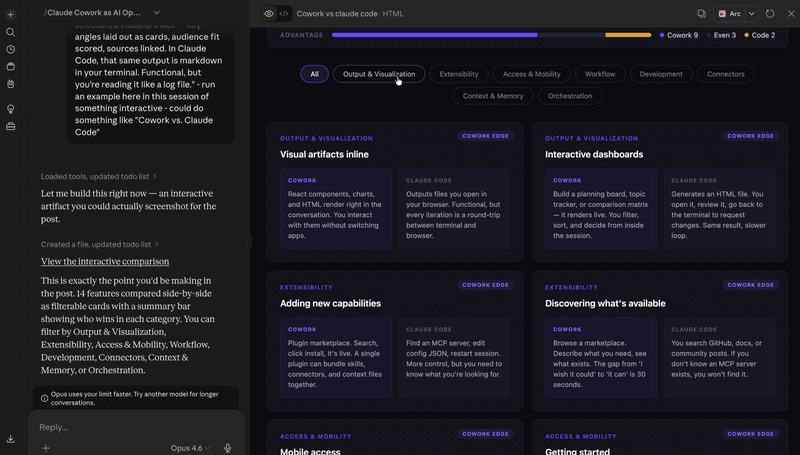Filter cards by Orchestration
The width and height of the screenshot is (800, 455).
point(570,96)
